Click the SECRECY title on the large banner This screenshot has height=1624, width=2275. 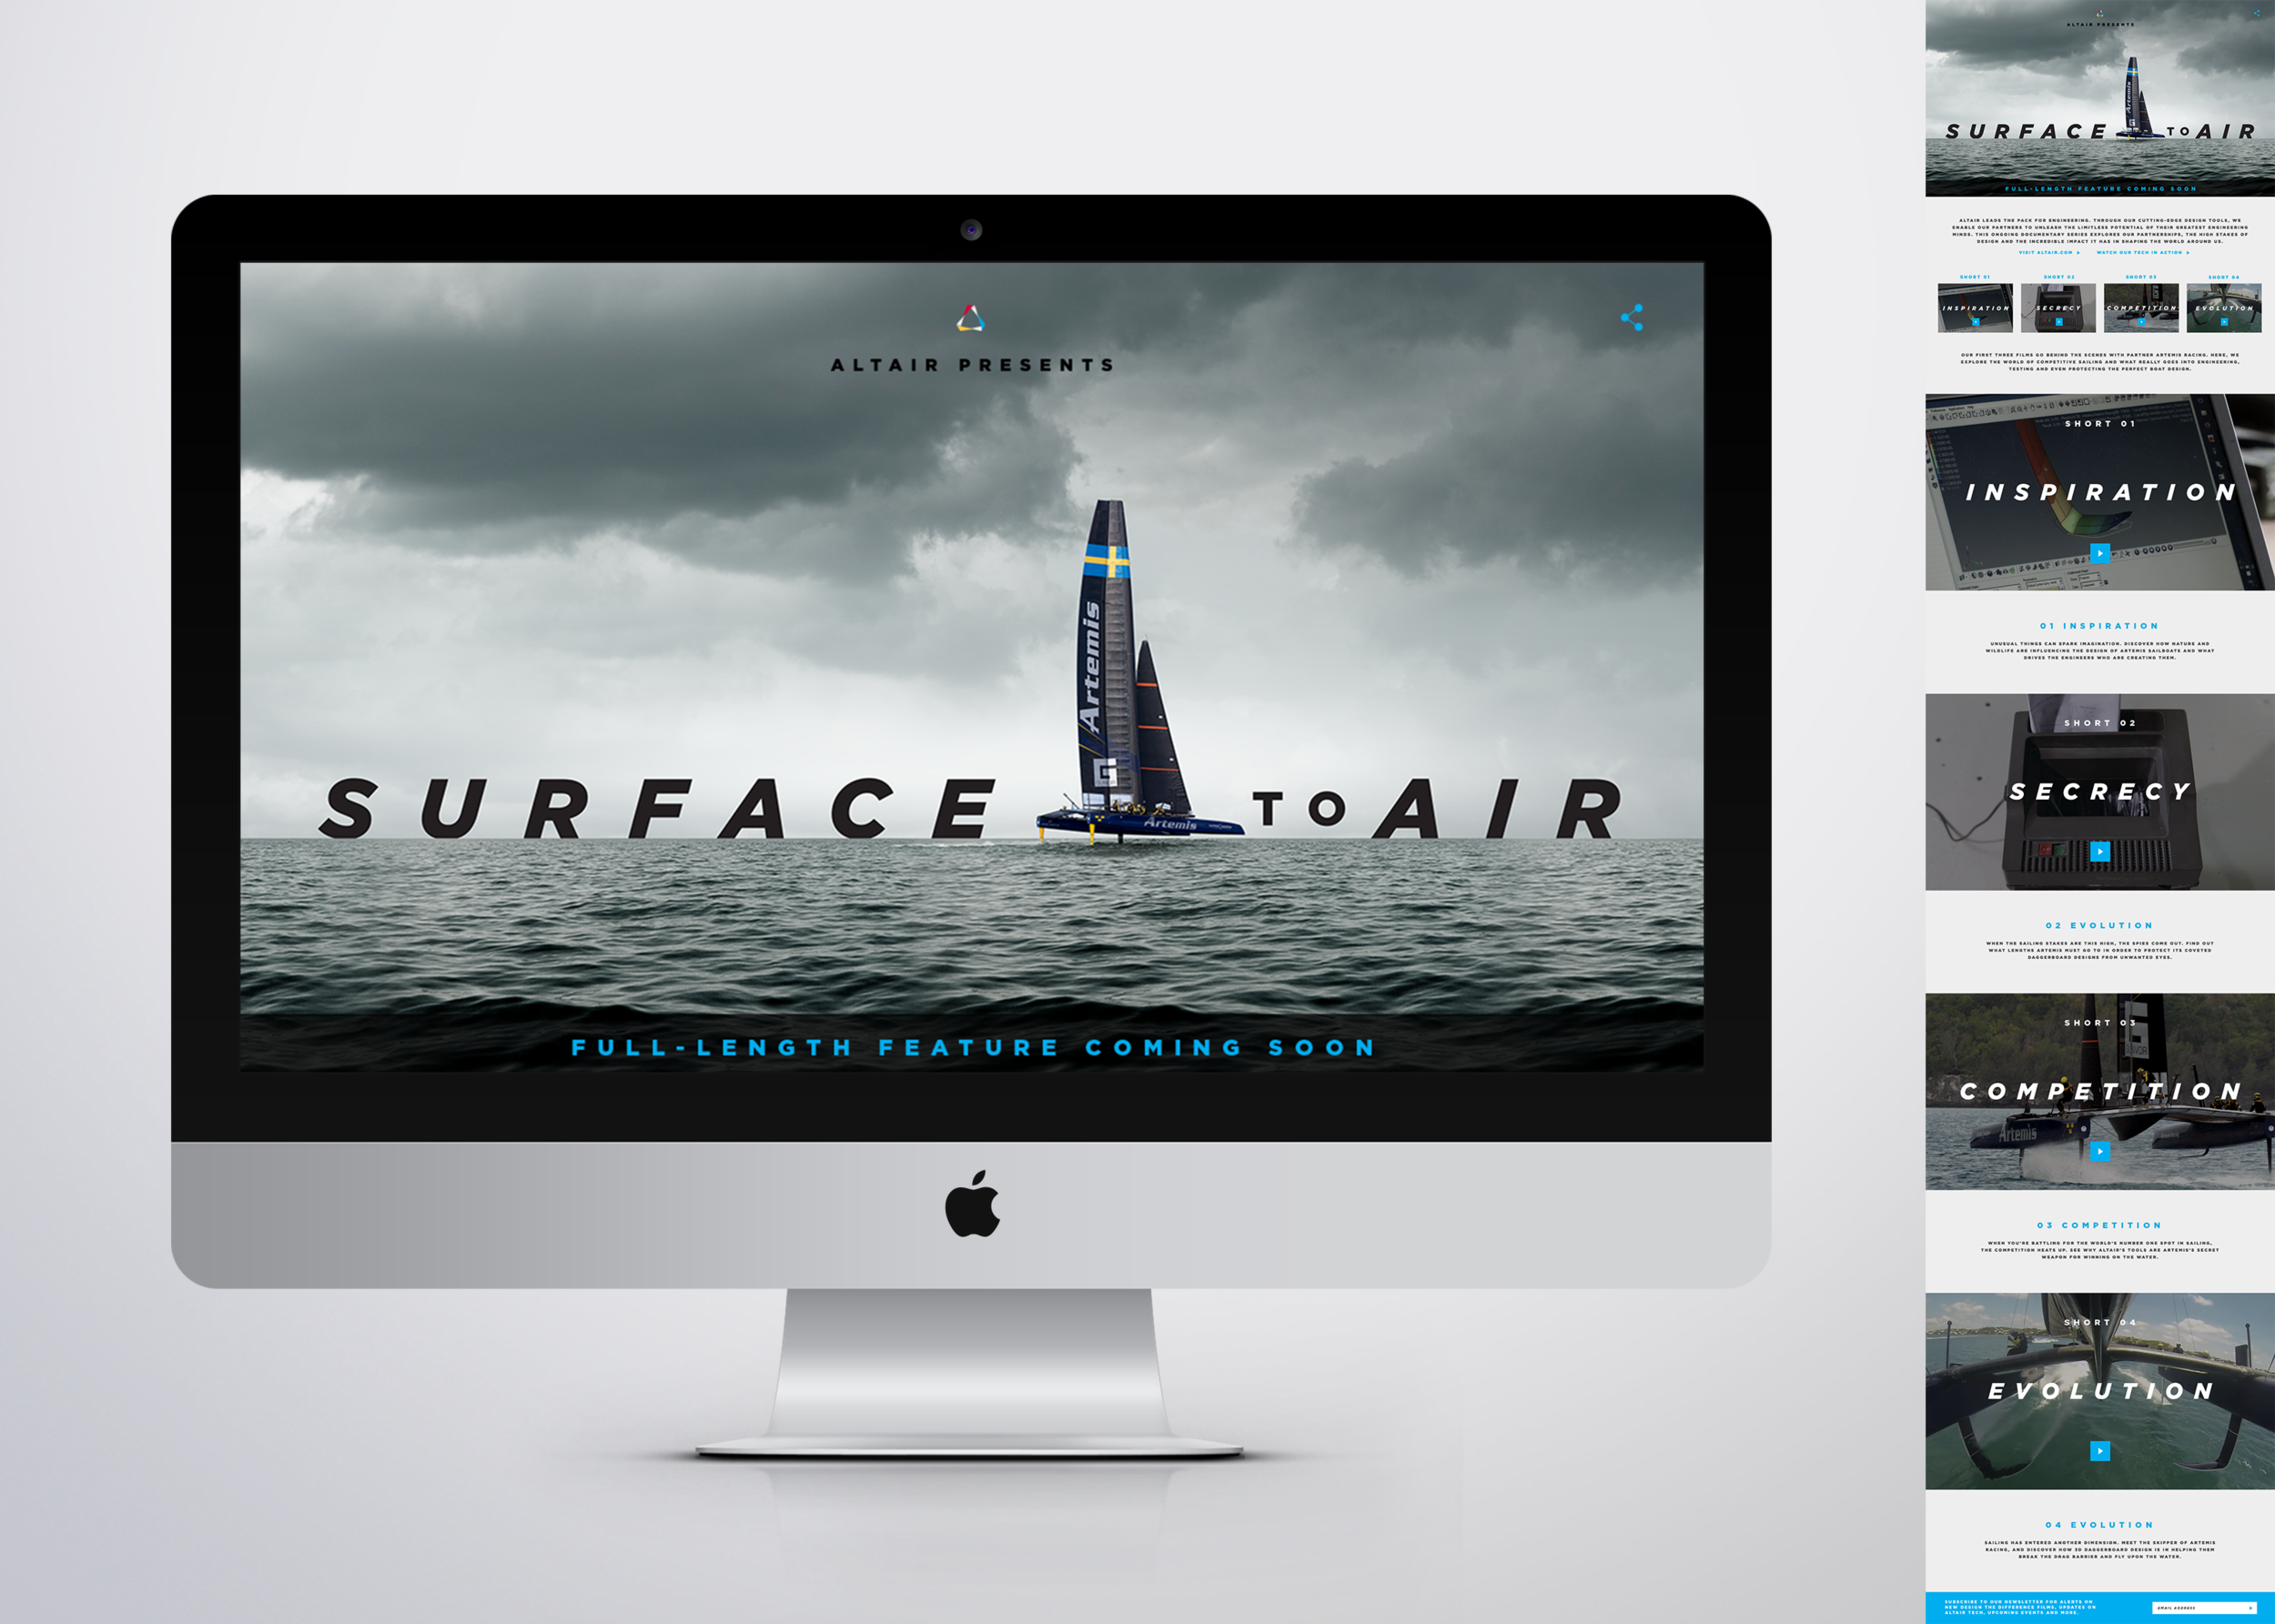click(x=2100, y=792)
